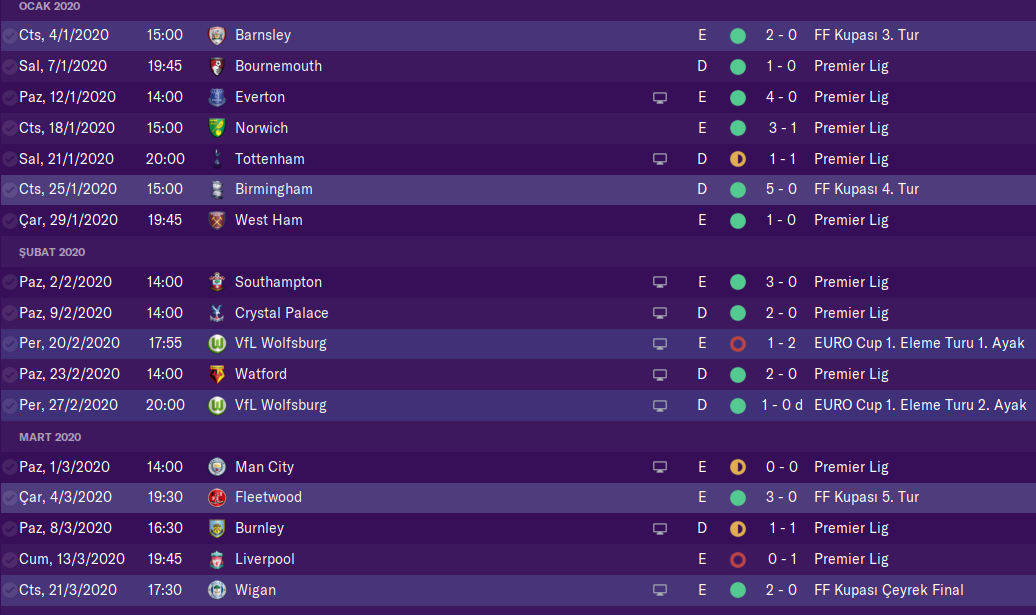Toggle the check mark beside Cum, 13/3/2020

click(9, 559)
